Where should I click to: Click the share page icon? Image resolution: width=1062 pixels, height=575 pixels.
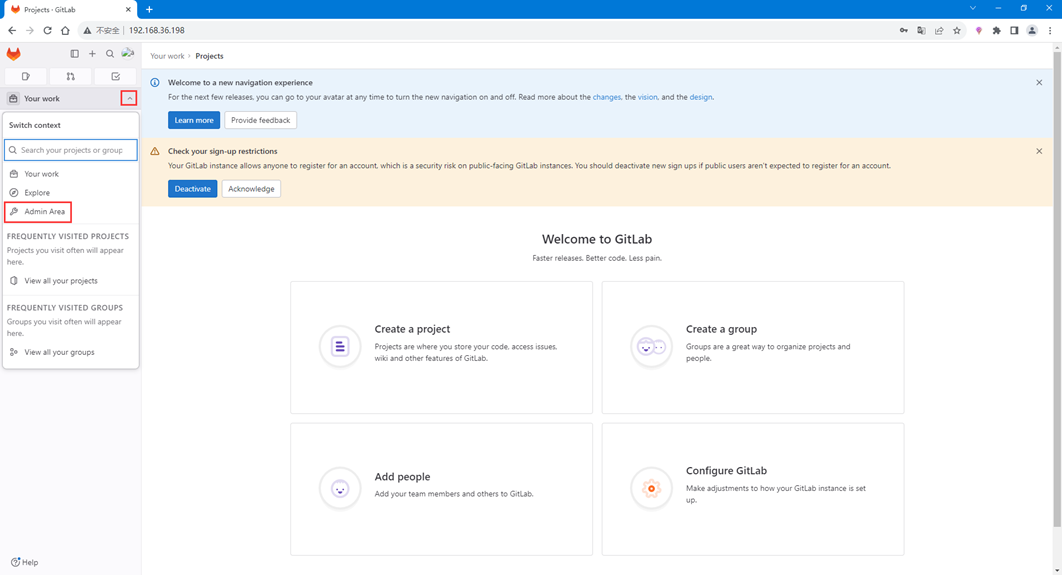coord(939,30)
